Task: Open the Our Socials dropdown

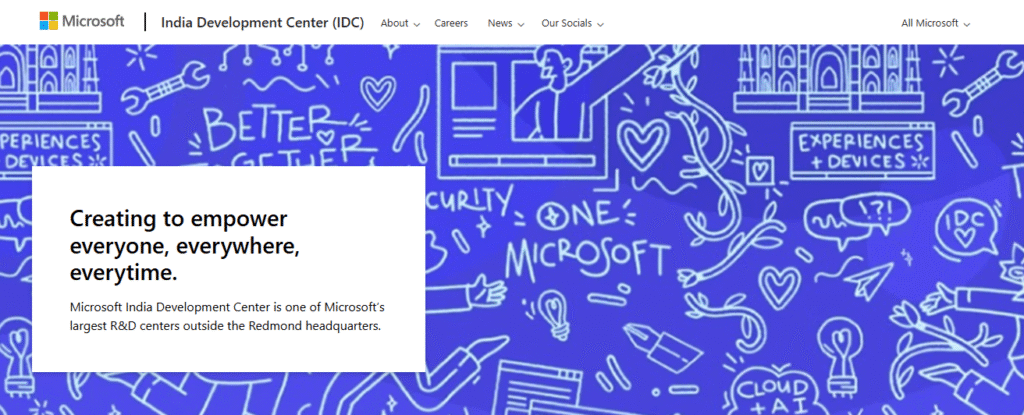Action: tap(572, 23)
